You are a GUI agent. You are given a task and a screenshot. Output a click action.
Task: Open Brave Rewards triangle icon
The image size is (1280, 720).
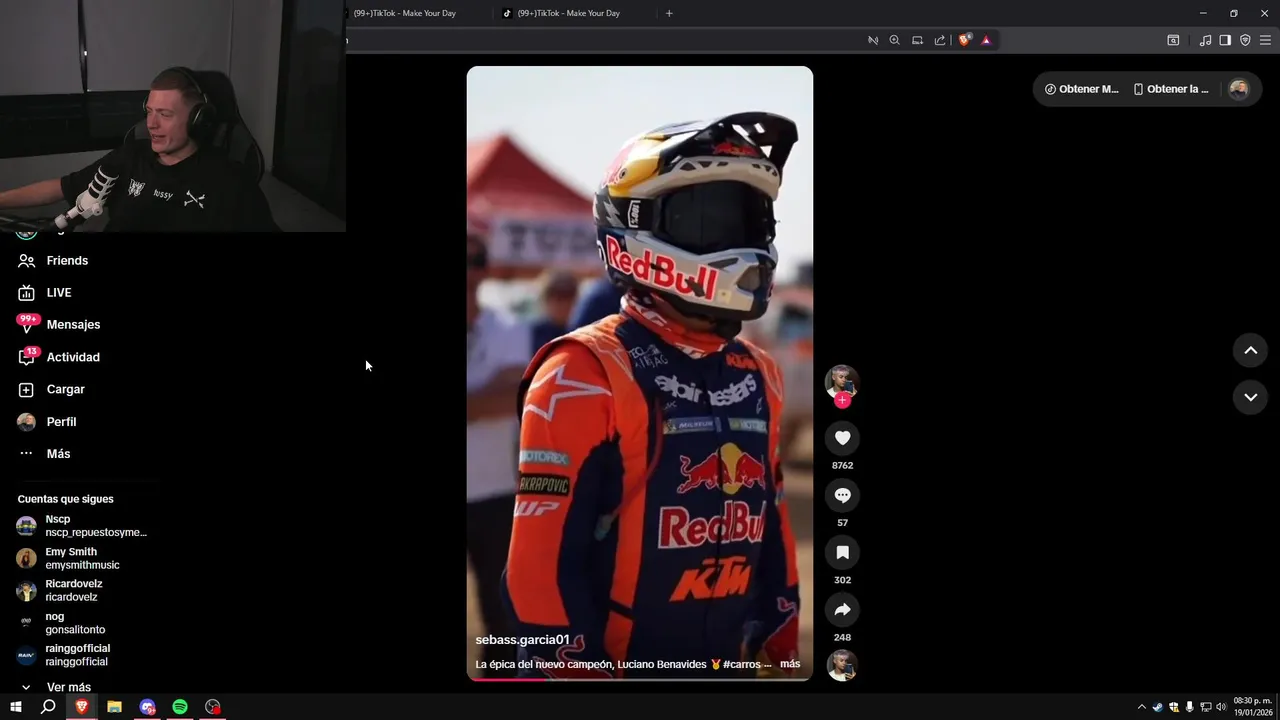tap(986, 40)
